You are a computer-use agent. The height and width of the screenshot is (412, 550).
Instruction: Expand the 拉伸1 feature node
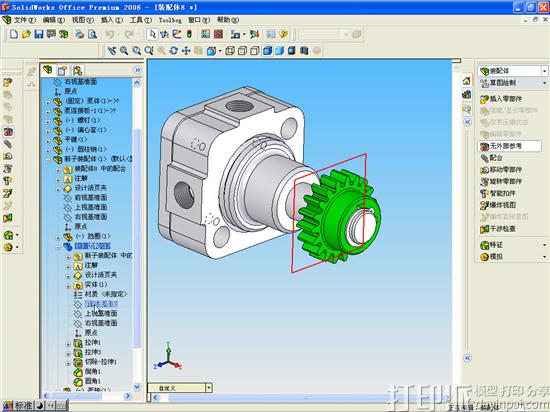[68, 344]
